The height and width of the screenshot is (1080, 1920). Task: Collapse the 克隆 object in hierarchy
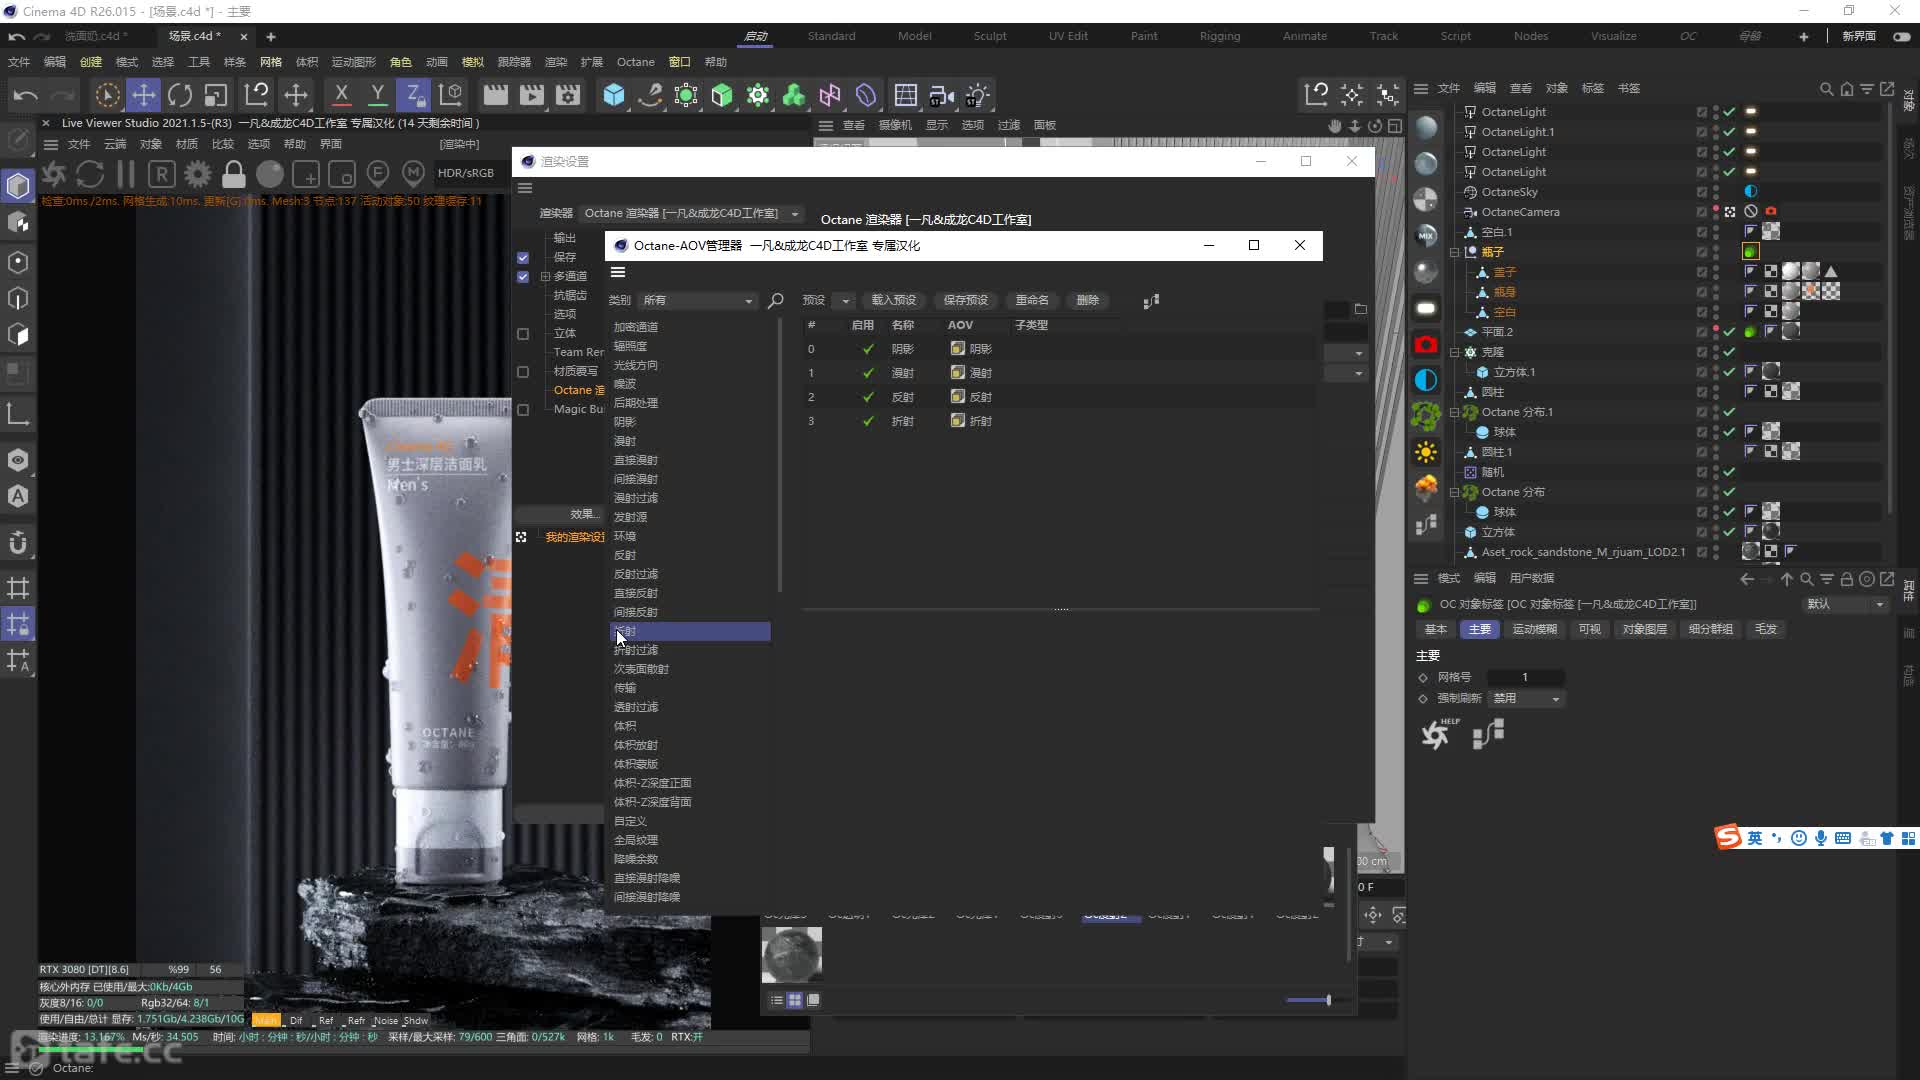pyautogui.click(x=1455, y=352)
